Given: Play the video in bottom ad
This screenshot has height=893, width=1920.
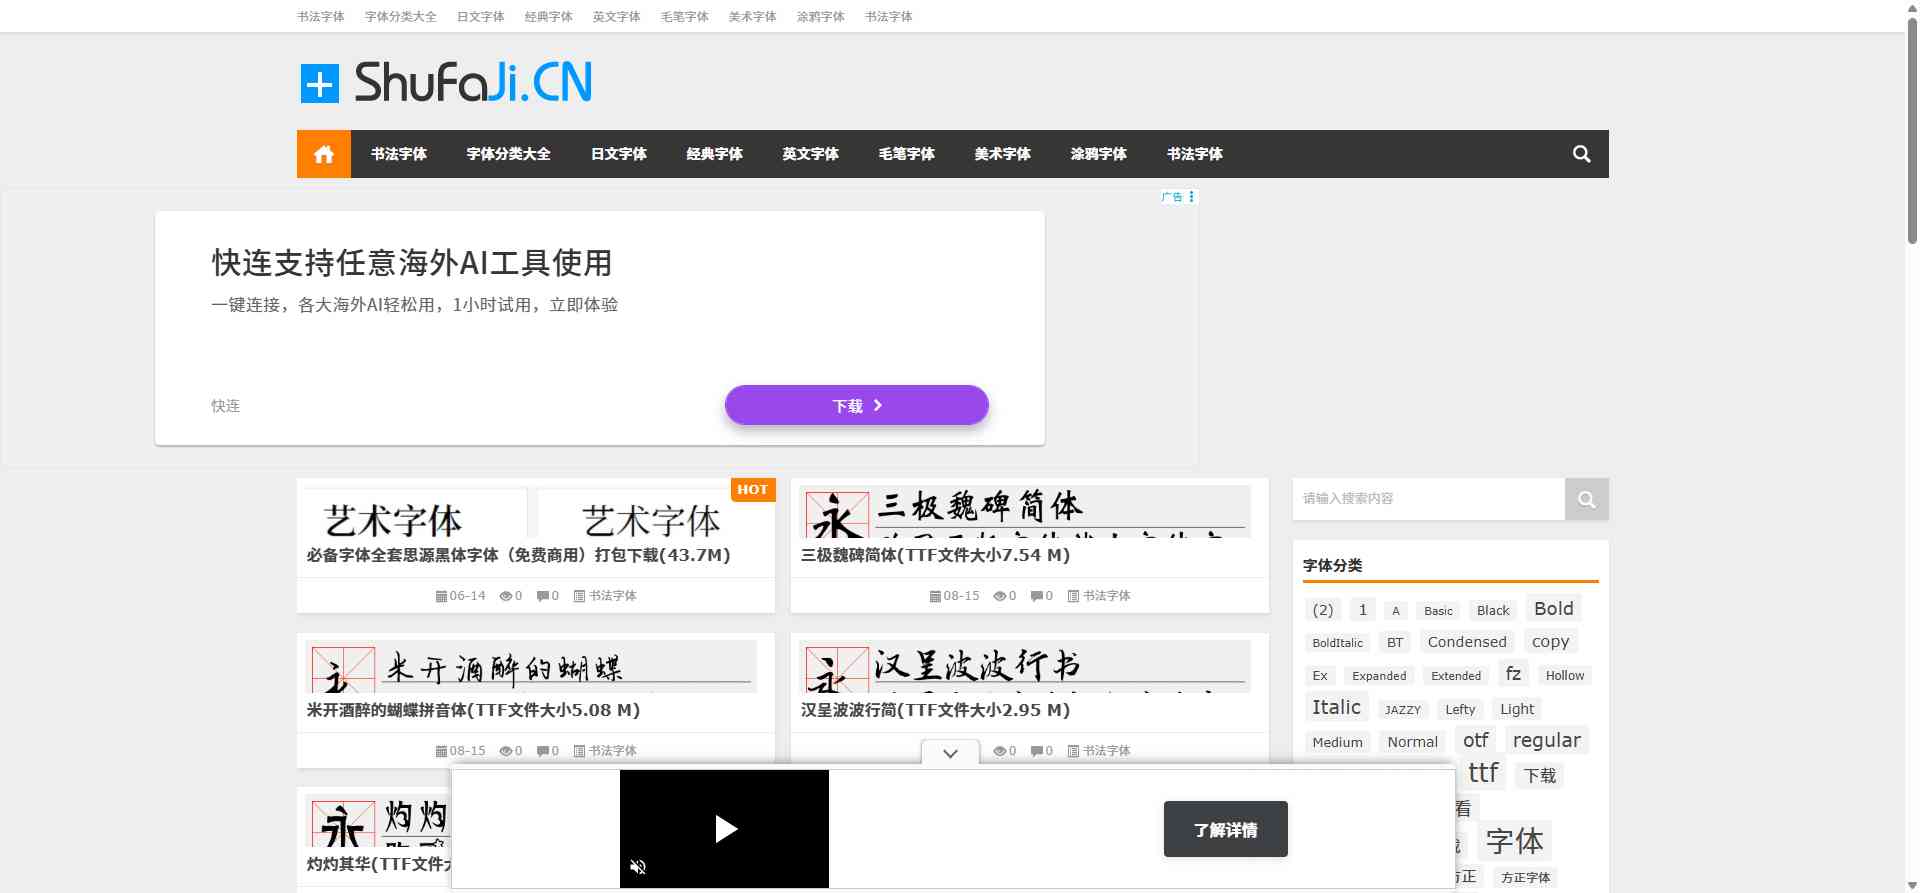Looking at the screenshot, I should pos(725,828).
